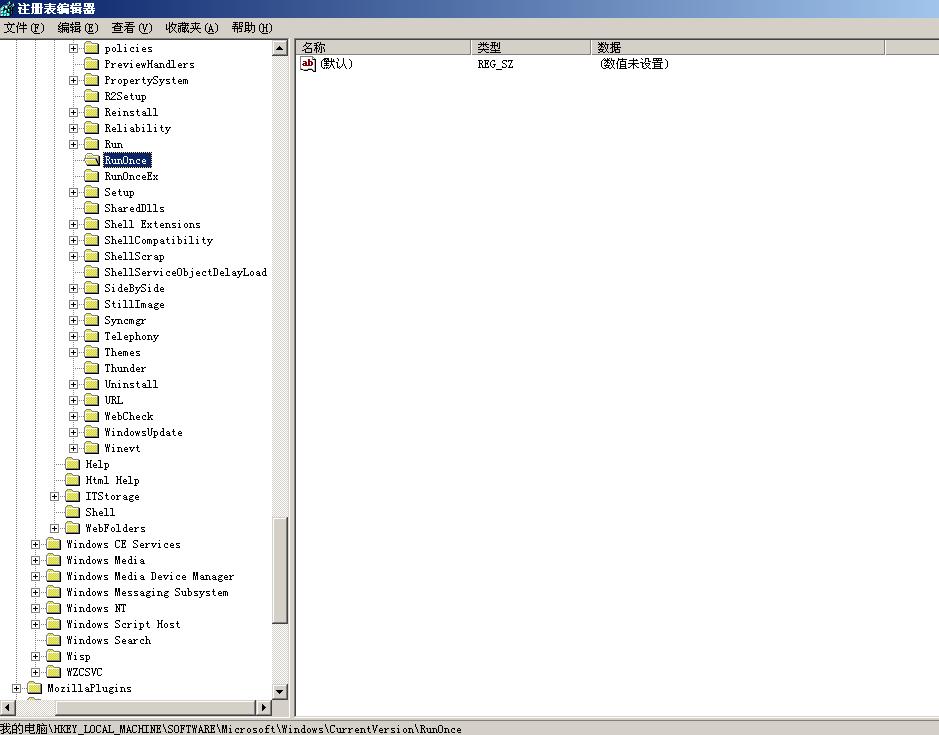The height and width of the screenshot is (735, 939).
Task: Click the open RunOnce folder icon
Action: point(92,160)
